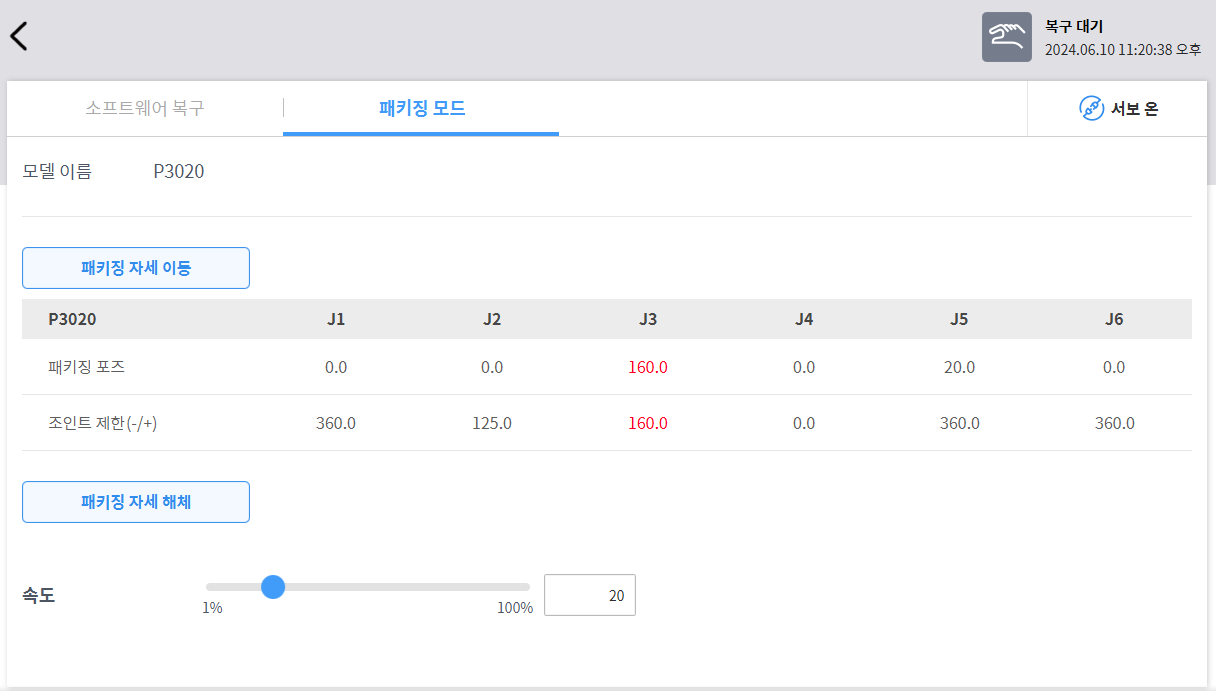Select the J1 column header
Image resolution: width=1216 pixels, height=693 pixels.
[x=336, y=319]
